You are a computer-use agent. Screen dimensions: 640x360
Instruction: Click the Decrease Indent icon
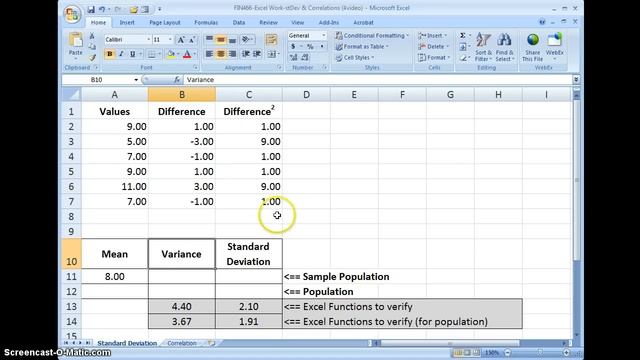coord(245,54)
